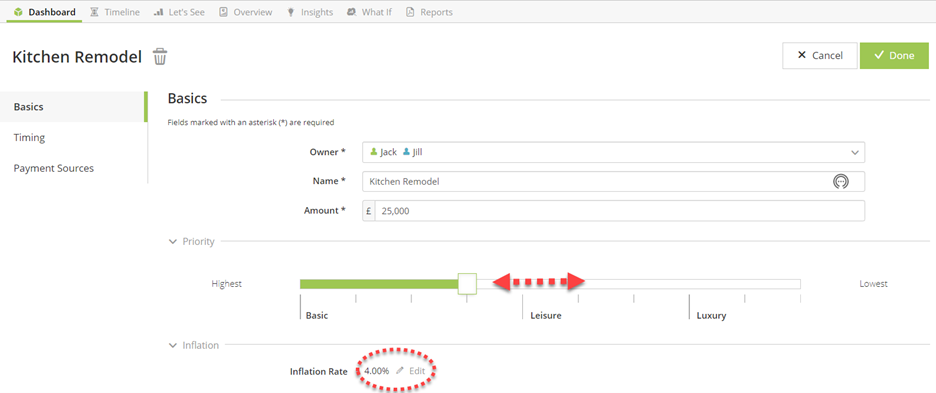
Task: Click the £ currency symbol
Action: 368,211
